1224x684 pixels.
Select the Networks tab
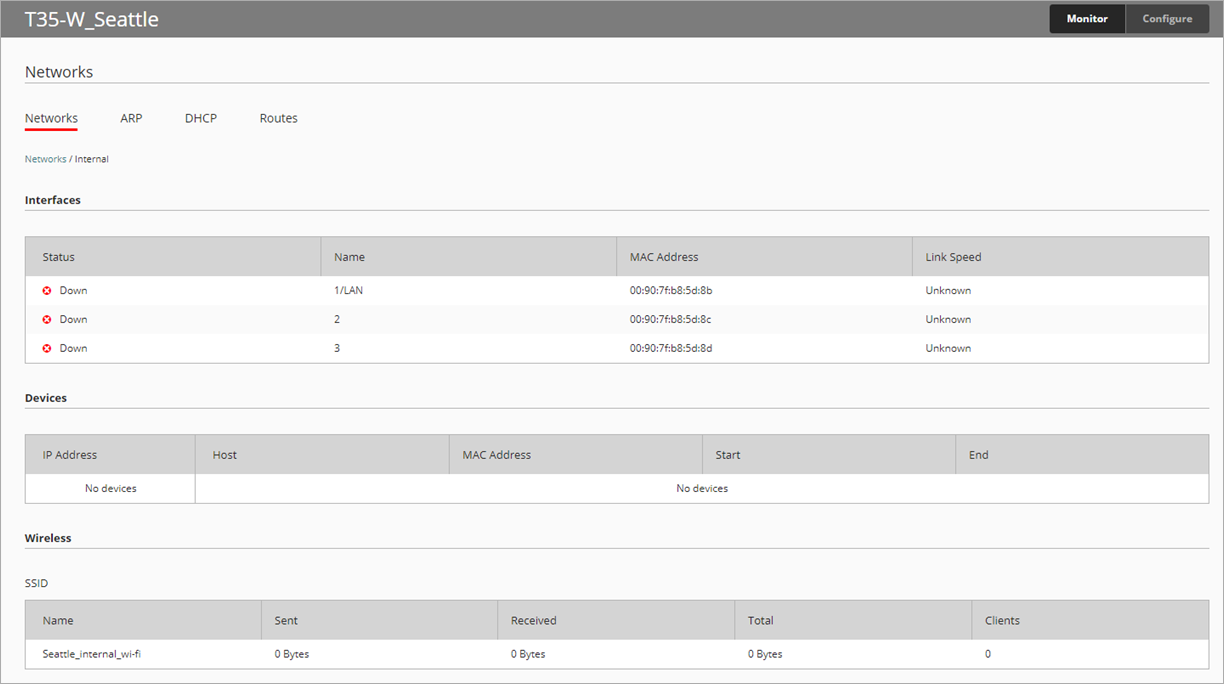click(x=51, y=118)
